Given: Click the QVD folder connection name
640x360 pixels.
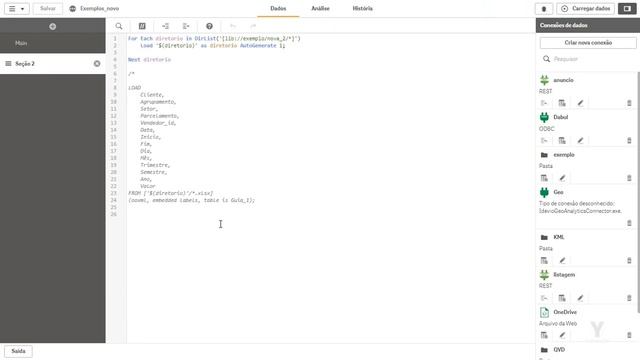Looking at the screenshot, I should [x=559, y=350].
